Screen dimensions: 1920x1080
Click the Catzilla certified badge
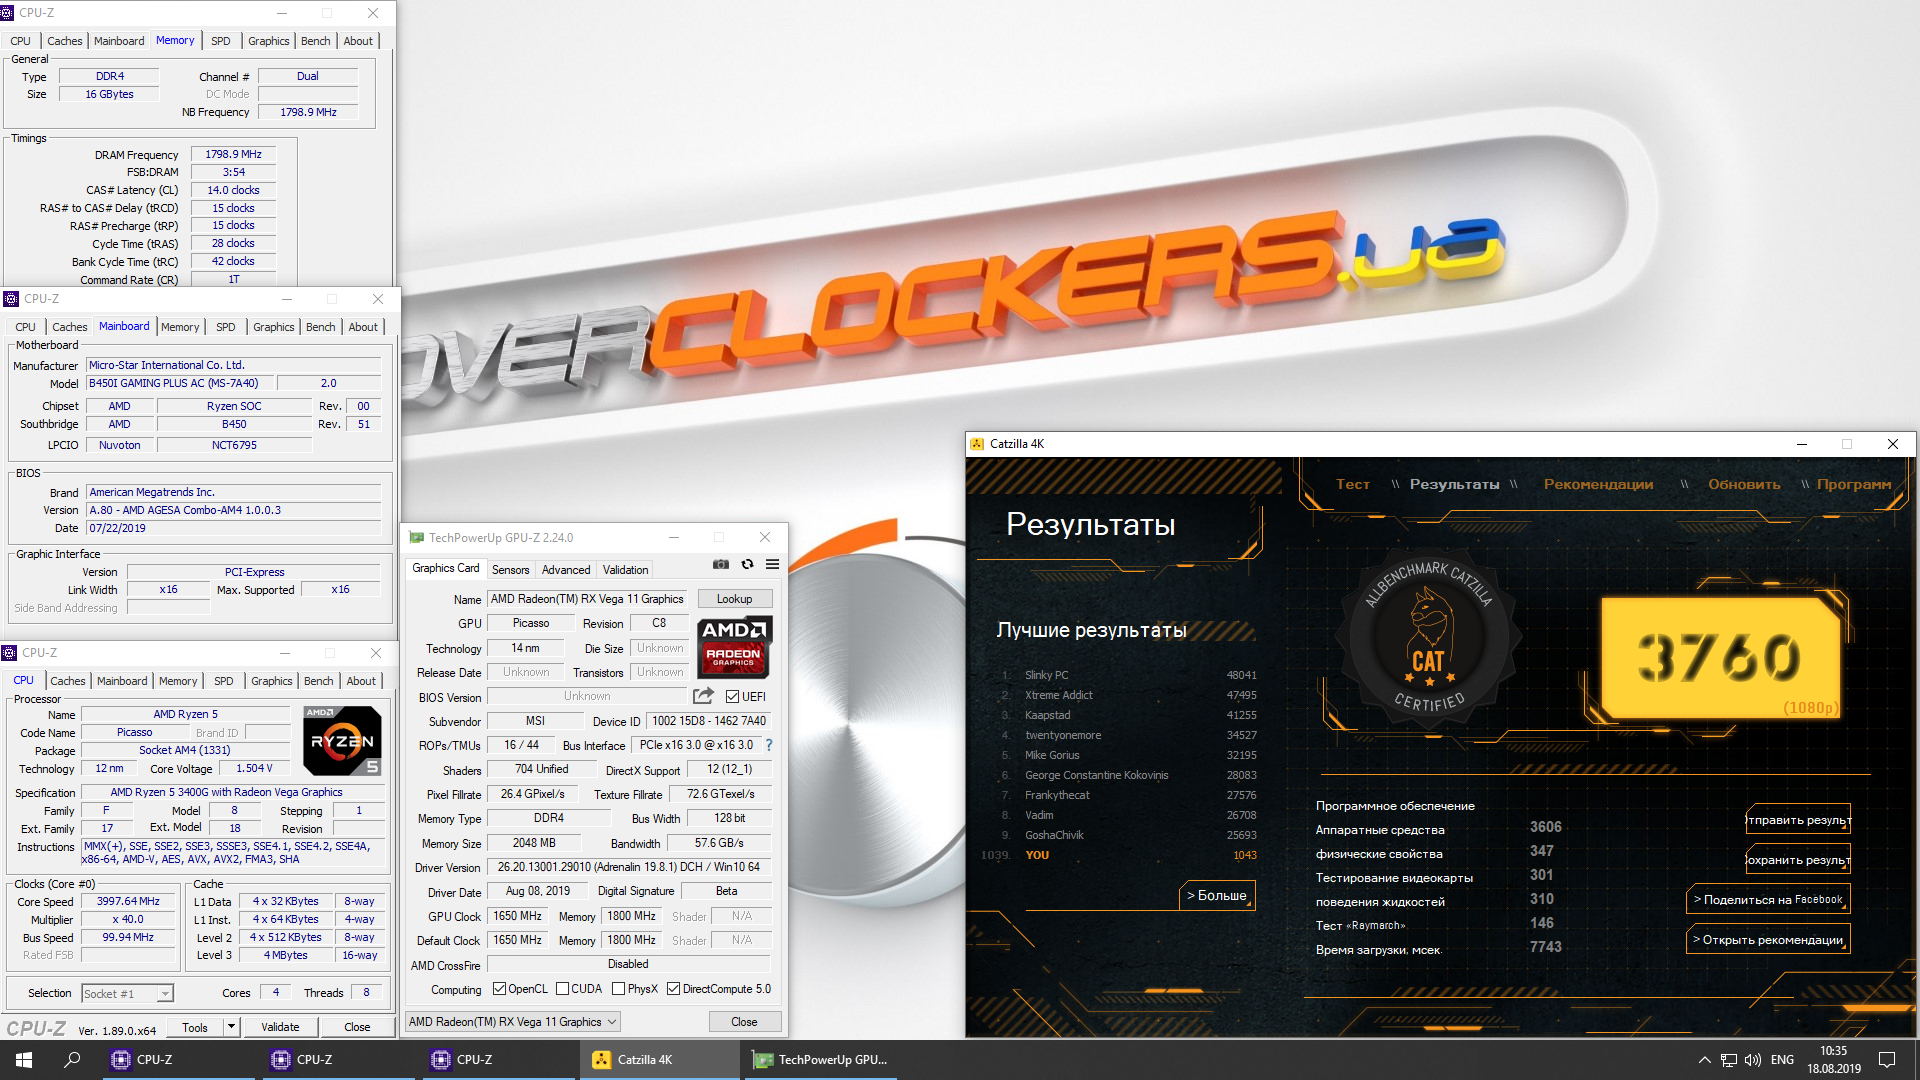pos(1429,636)
